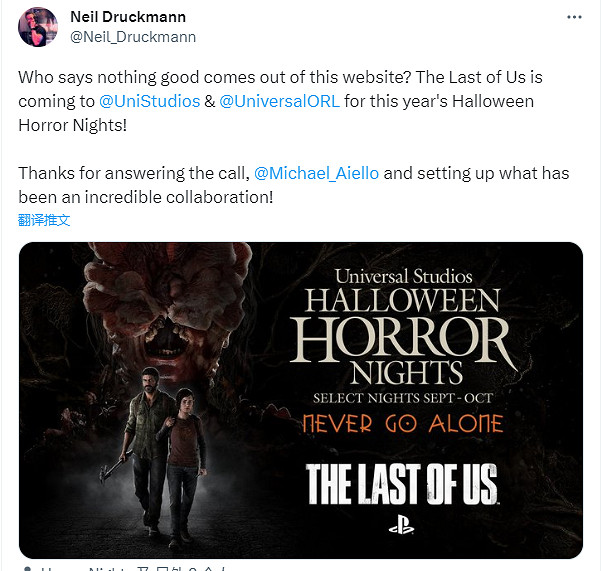Open the Neil Druckmann display name link
601x571 pixels.
128,17
